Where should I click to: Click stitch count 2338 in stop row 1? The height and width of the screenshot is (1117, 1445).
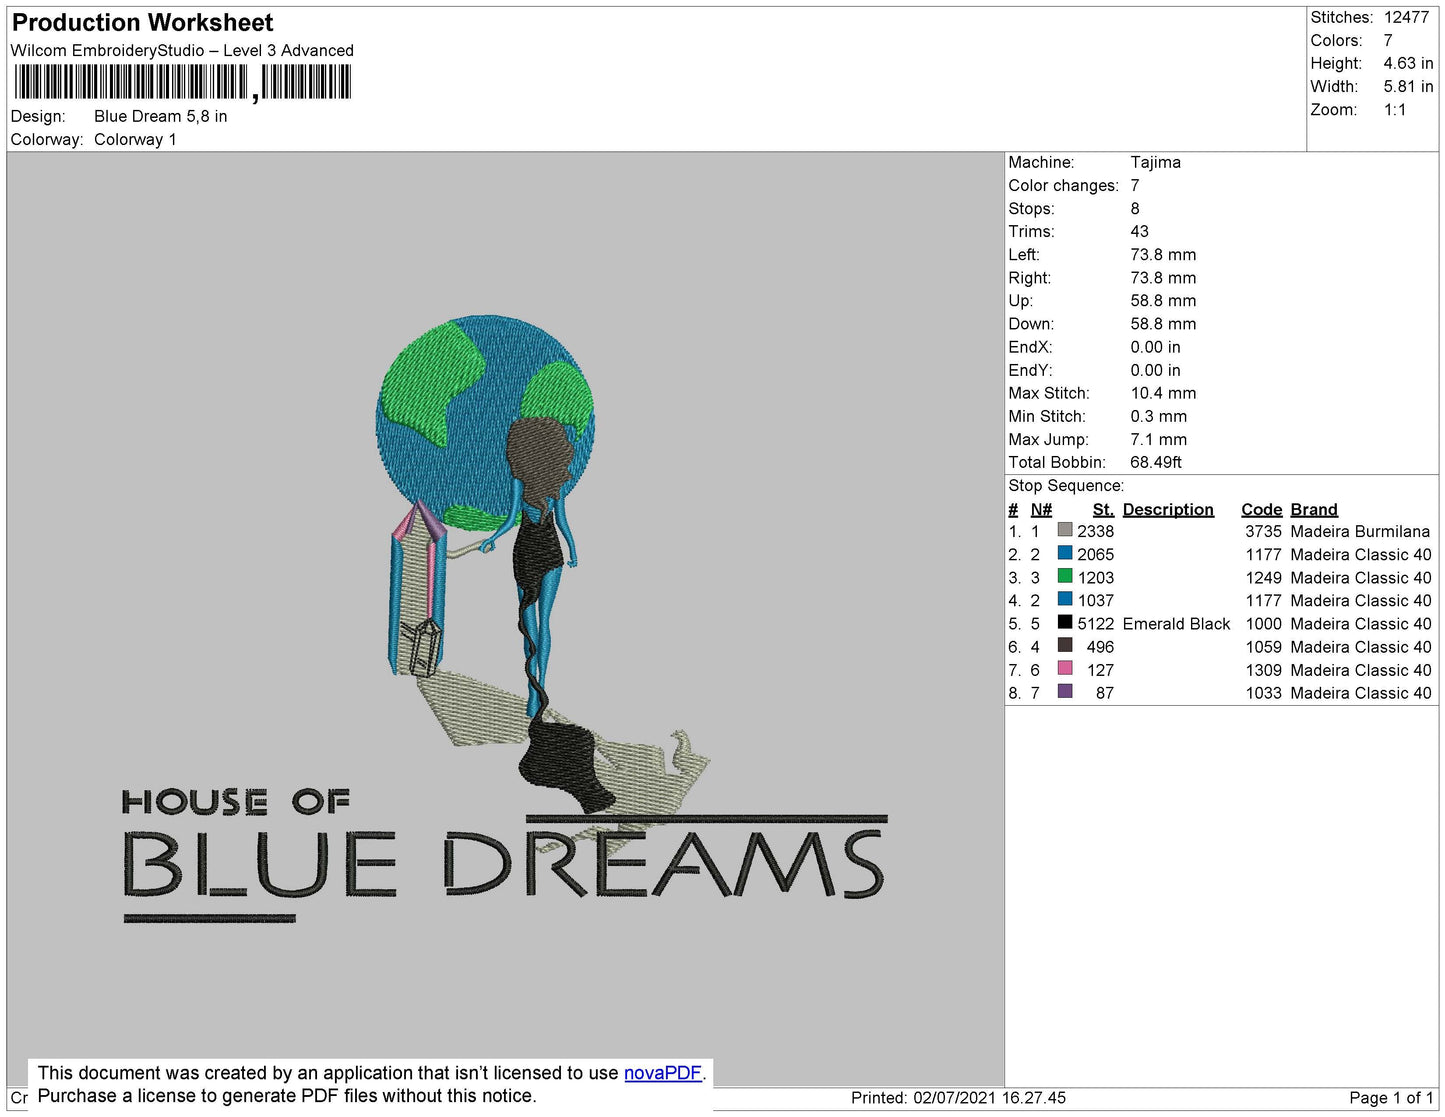1095,531
